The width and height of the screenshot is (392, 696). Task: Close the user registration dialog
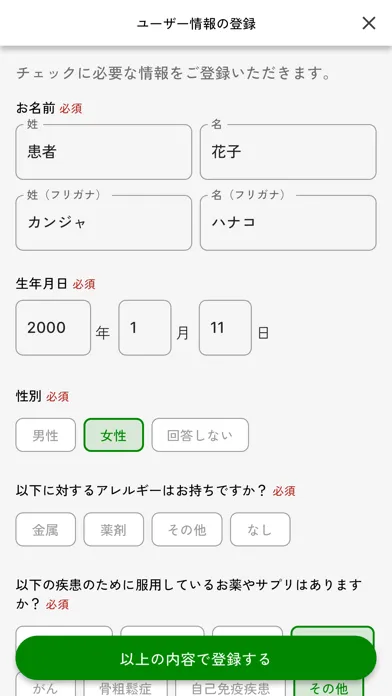click(x=368, y=23)
